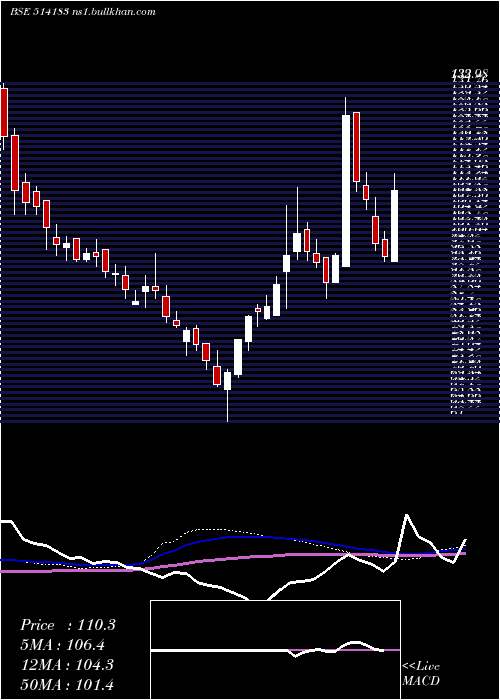Click the '50MA : 101.4' value
The image size is (500, 700).
tap(67, 685)
